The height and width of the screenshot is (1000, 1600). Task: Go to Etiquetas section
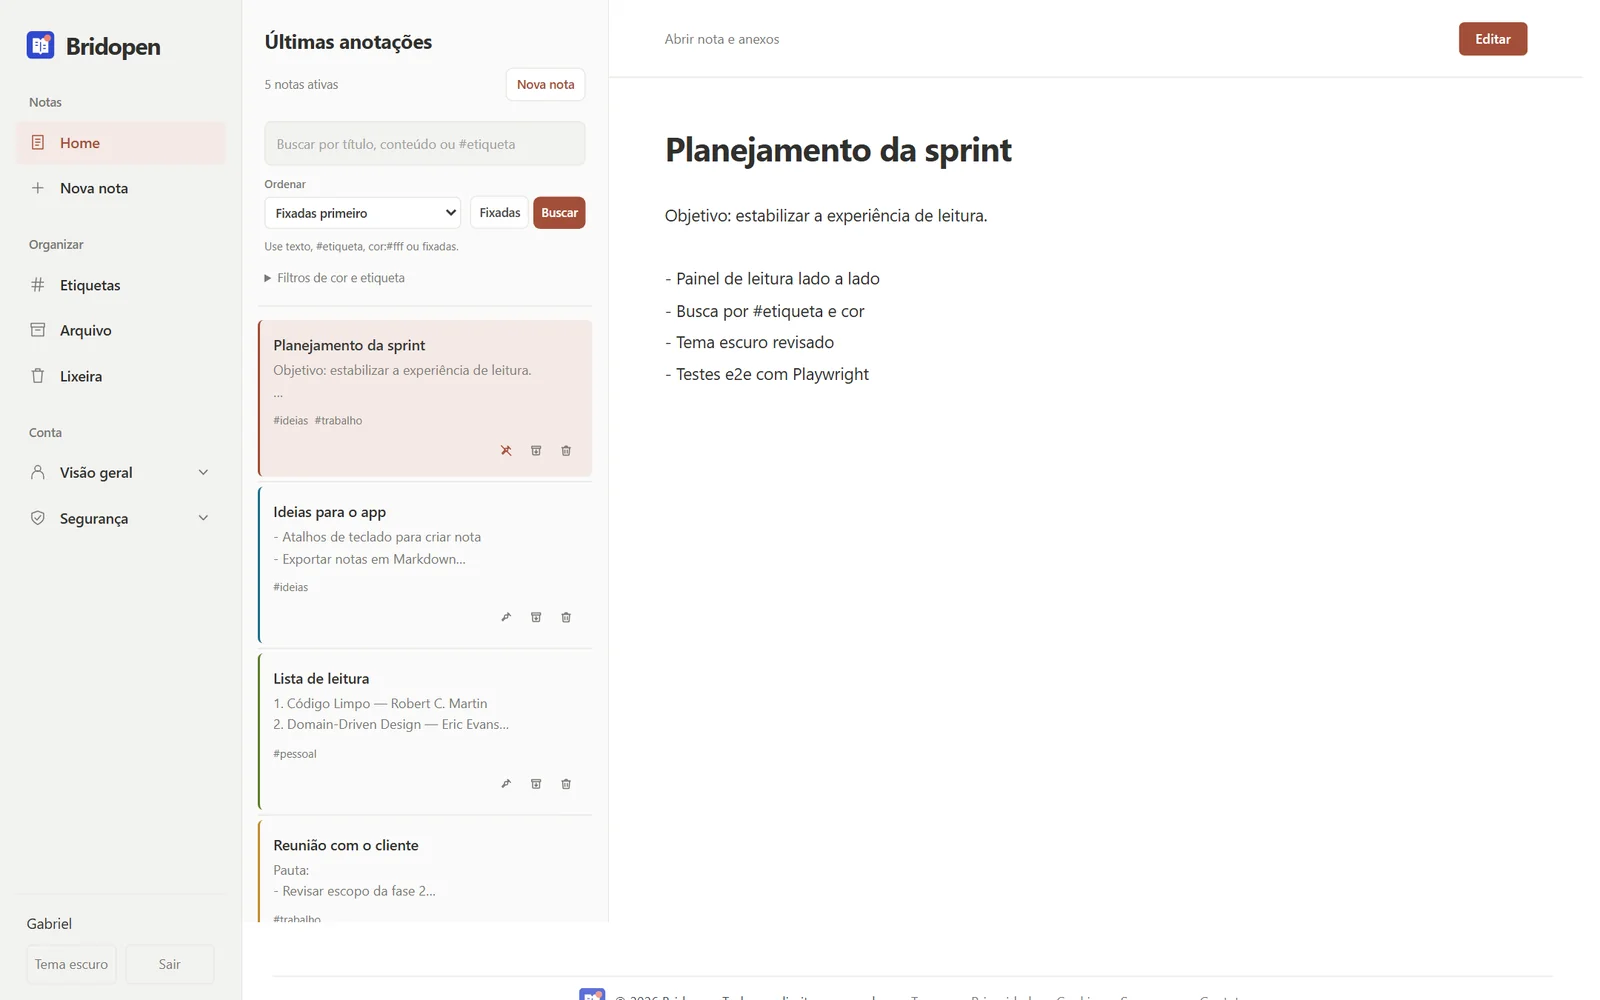tap(121, 285)
